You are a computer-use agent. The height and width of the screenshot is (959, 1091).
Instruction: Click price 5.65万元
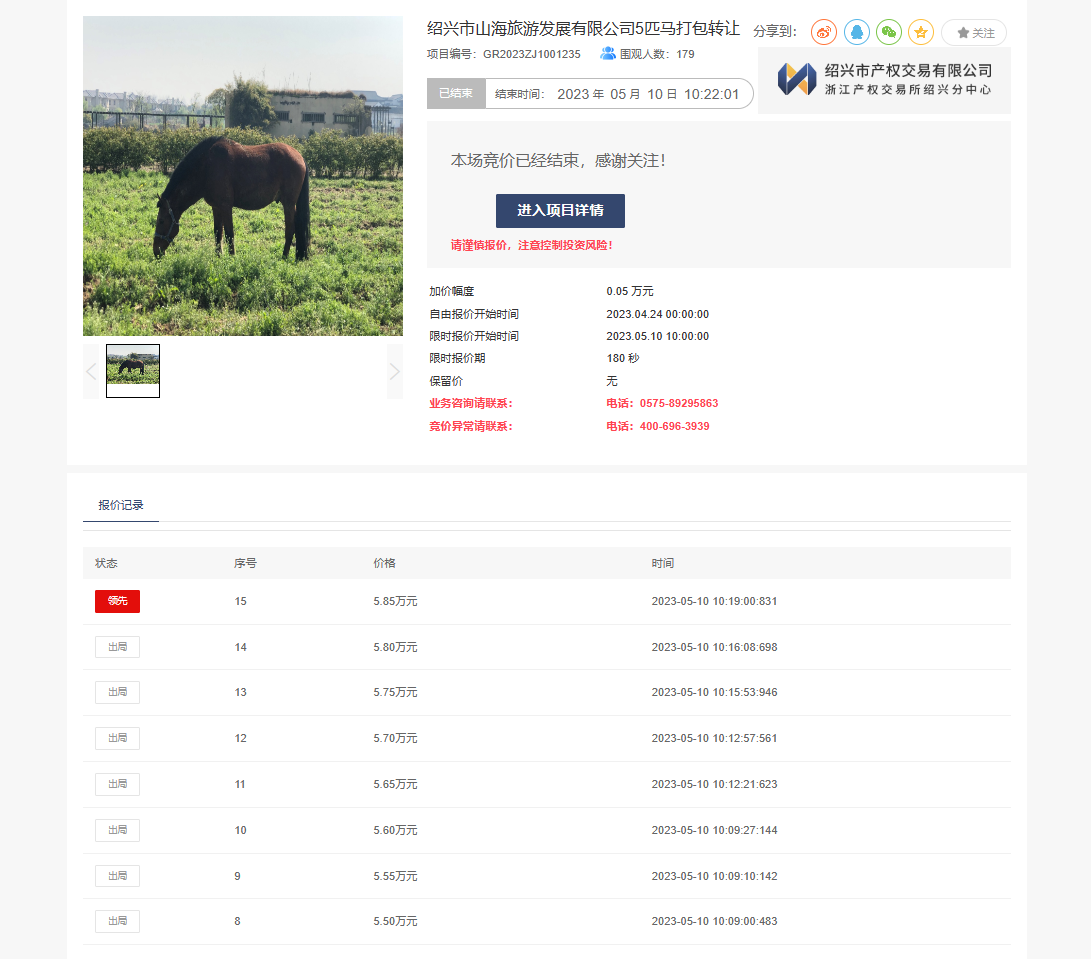pos(395,784)
